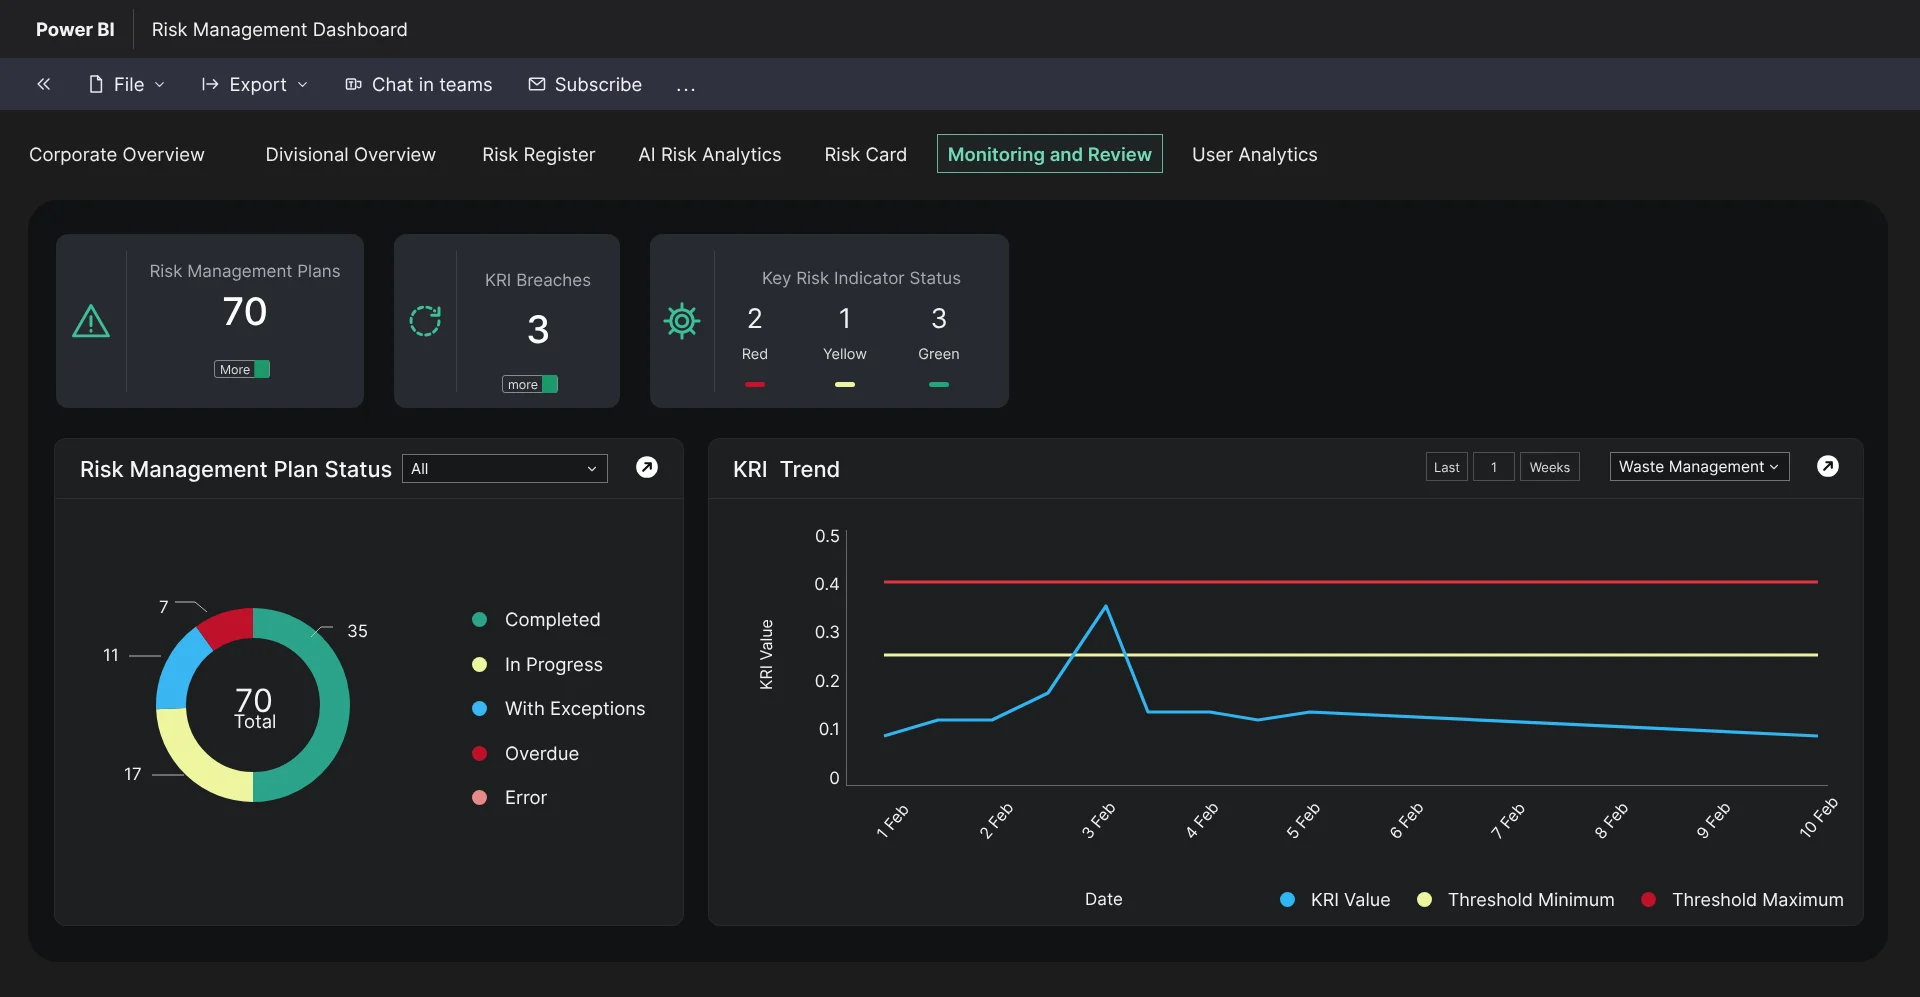Click the Subscribe envelope icon
This screenshot has width=1920, height=997.
point(537,84)
